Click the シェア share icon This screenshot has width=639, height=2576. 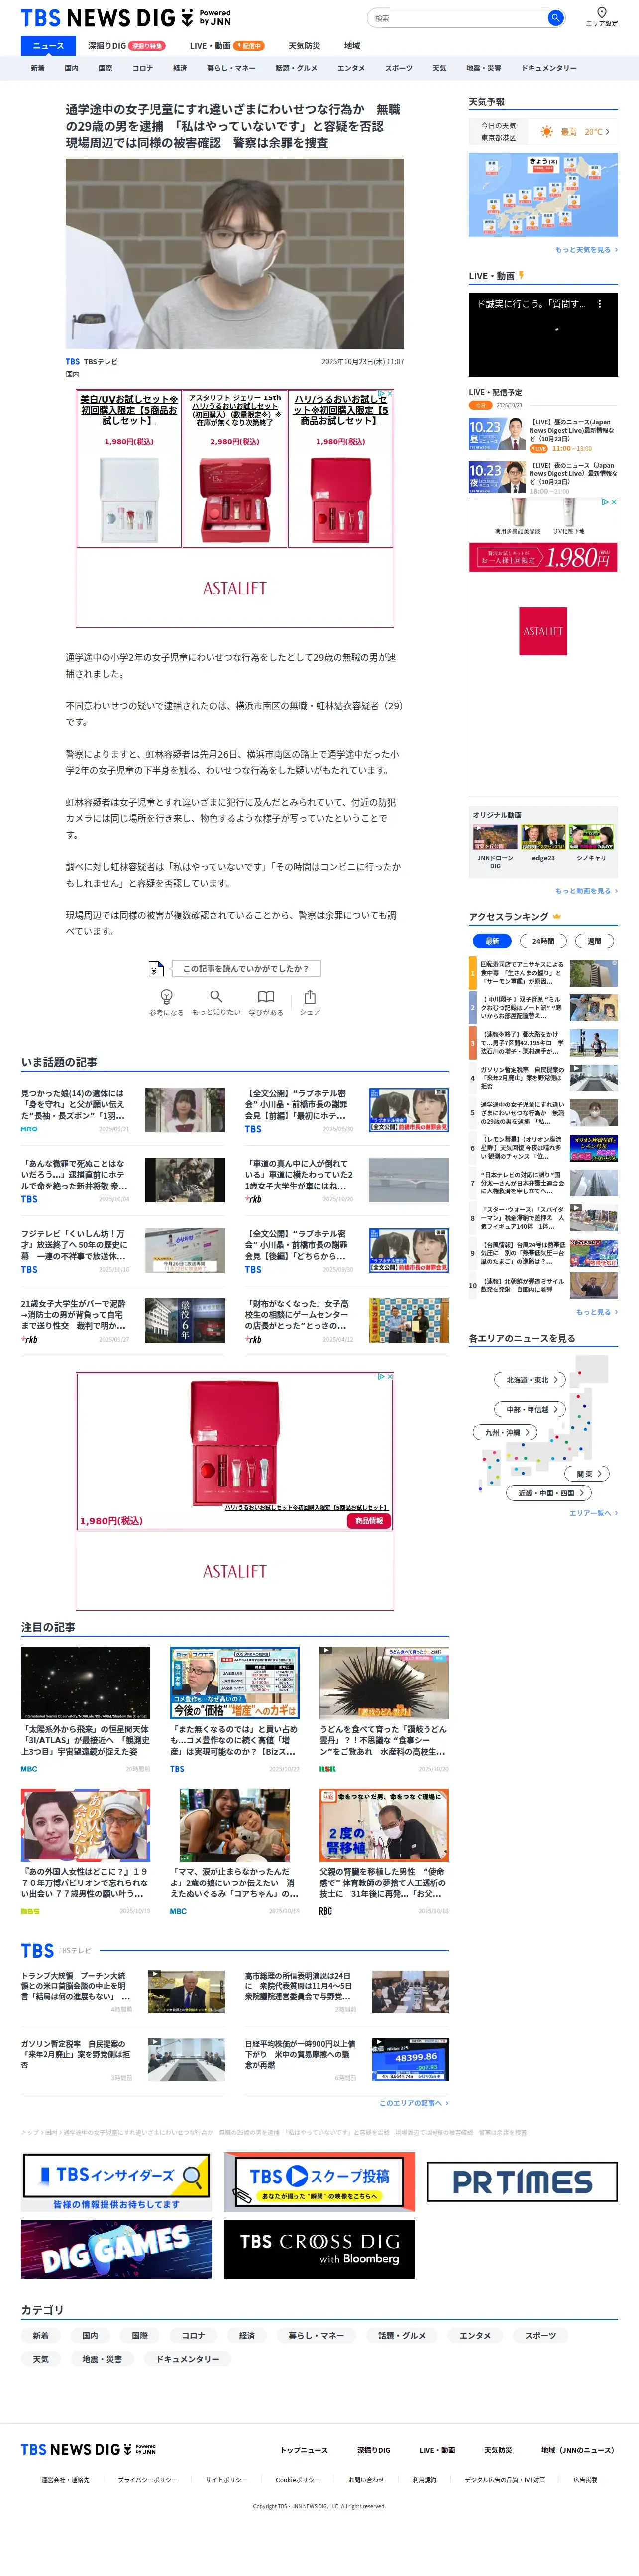pos(310,996)
